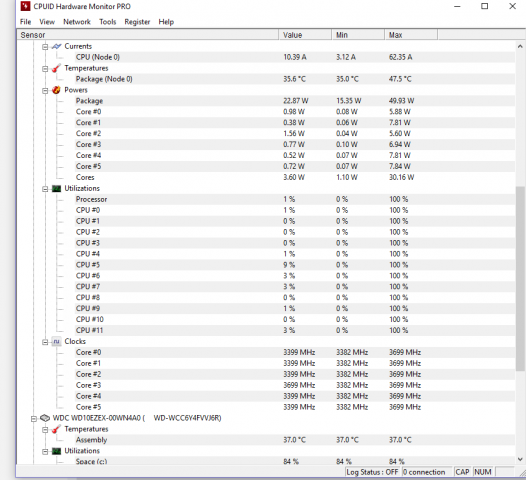526x480 pixels.
Task: Click the scrollbar down arrow
Action: 520,459
